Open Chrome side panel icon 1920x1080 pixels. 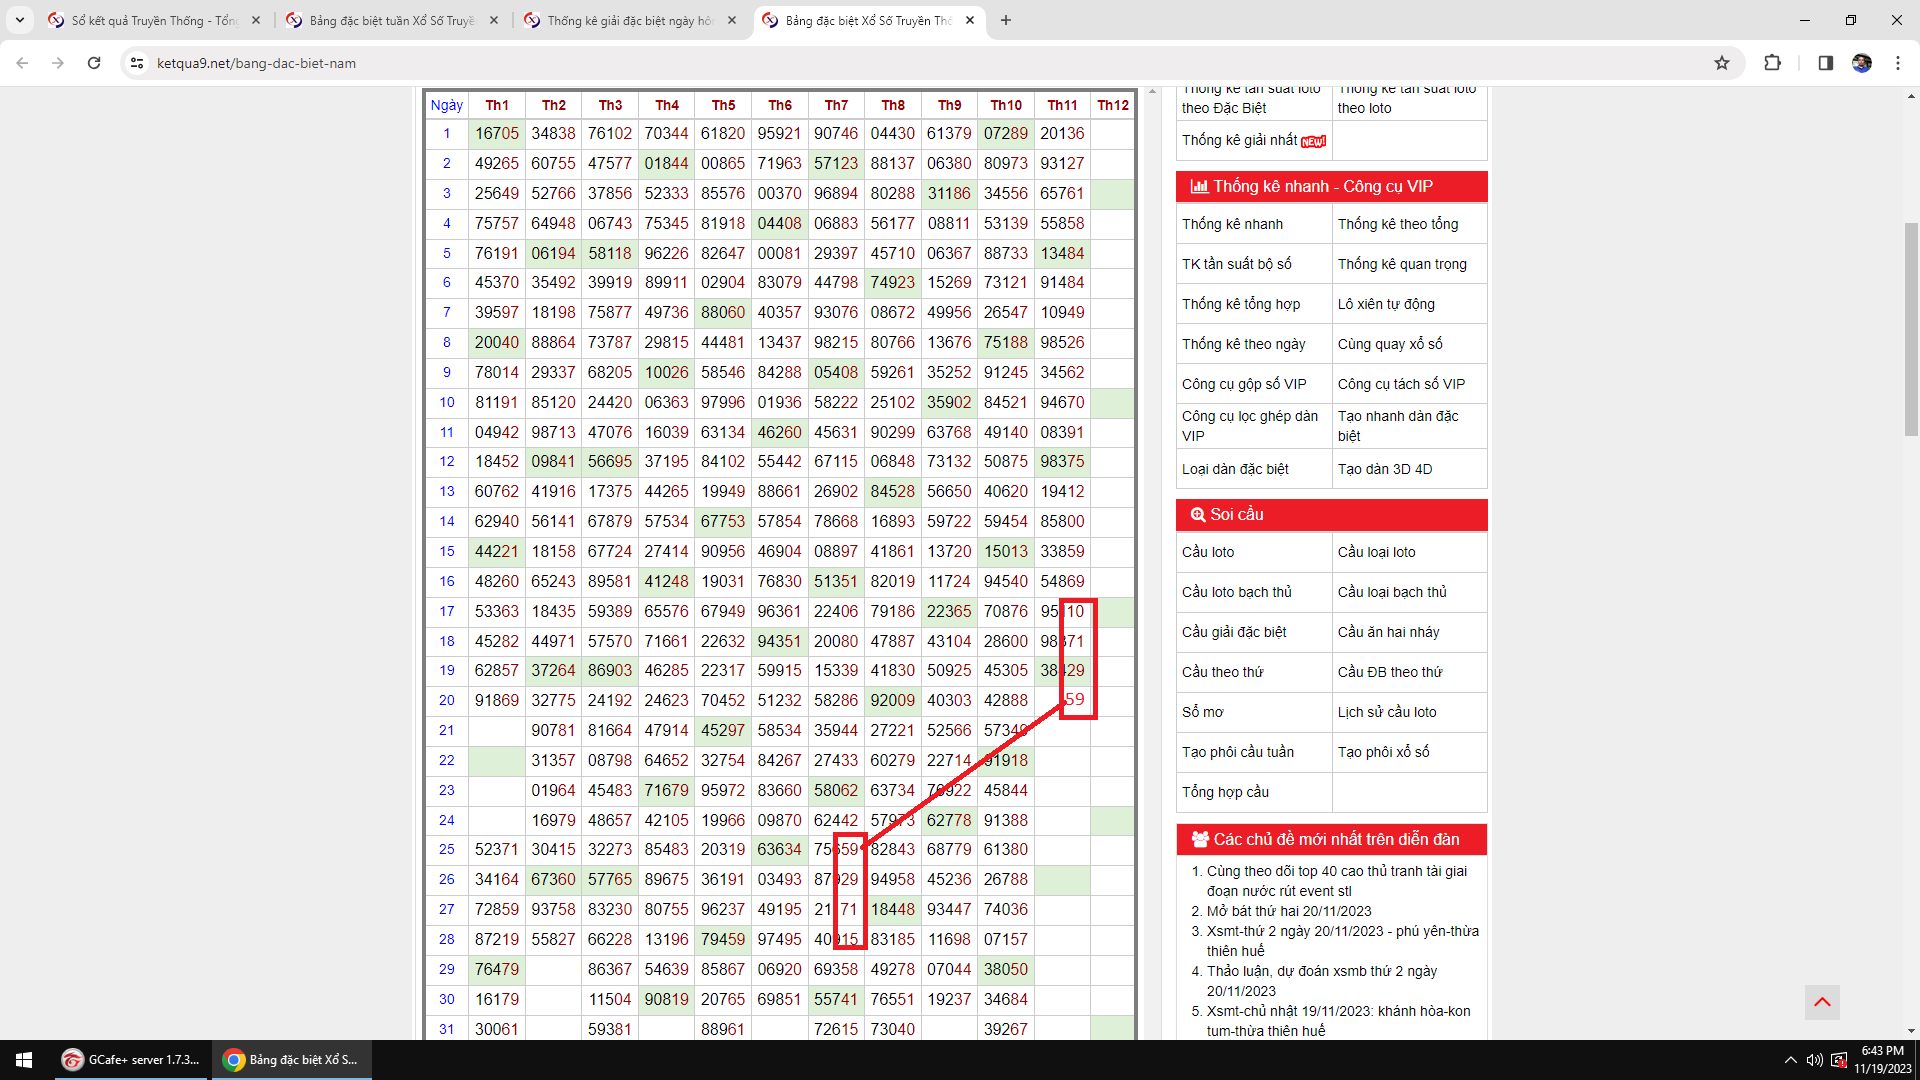[x=1825, y=63]
